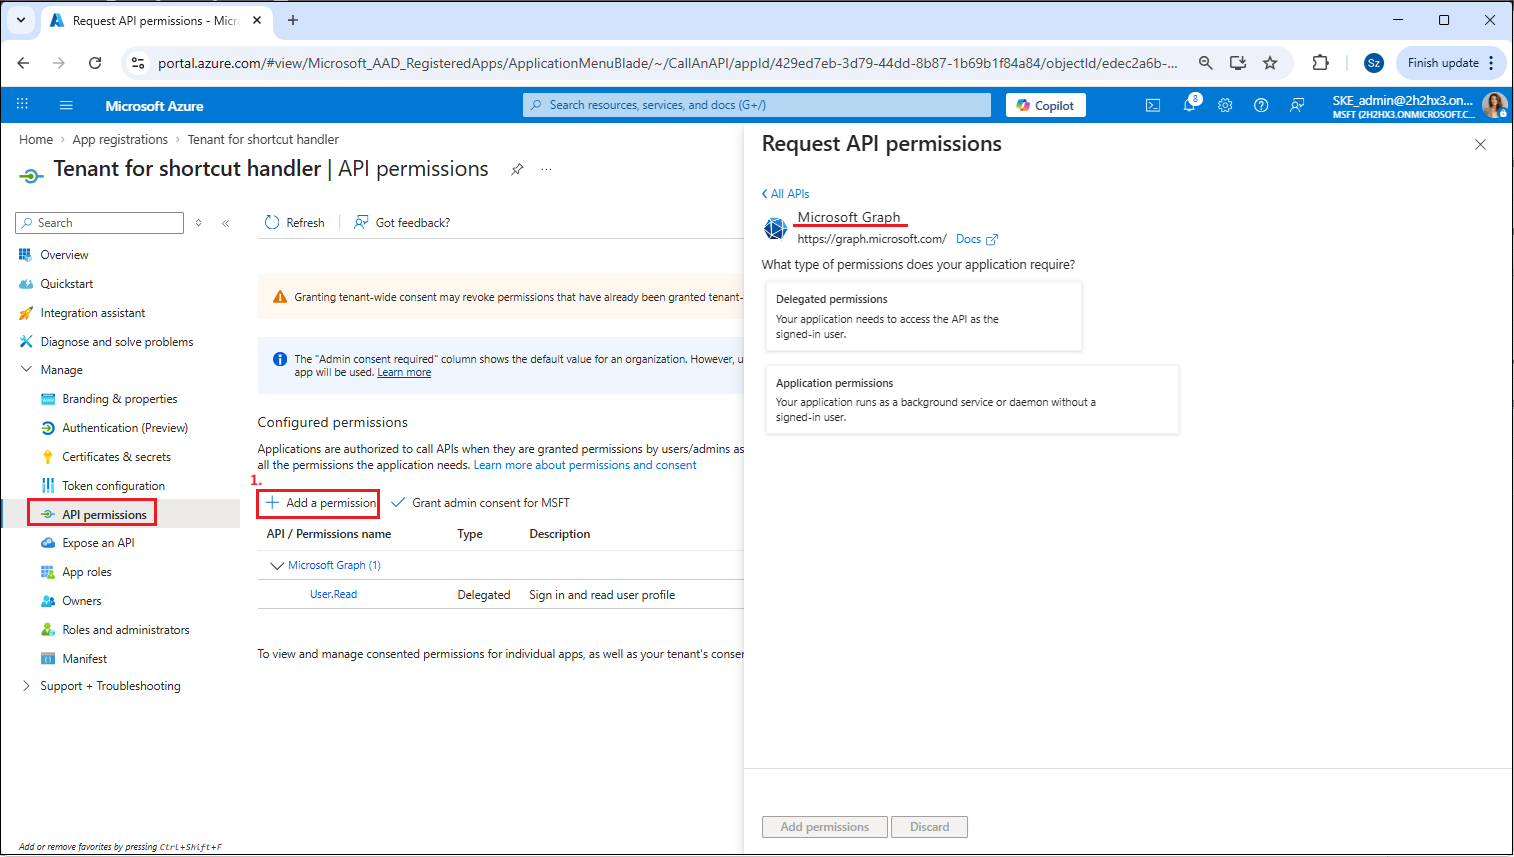1514x857 pixels.
Task: Open the Azure portal waffle menu
Action: (22, 104)
